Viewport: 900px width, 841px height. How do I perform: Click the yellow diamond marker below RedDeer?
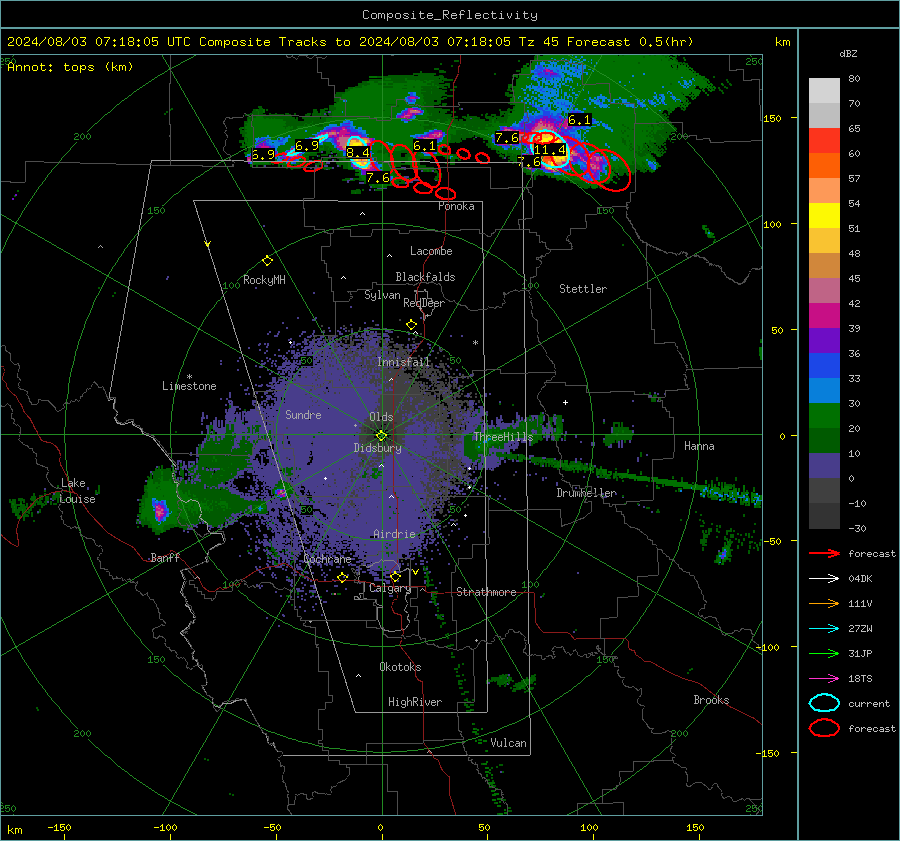click(x=411, y=325)
